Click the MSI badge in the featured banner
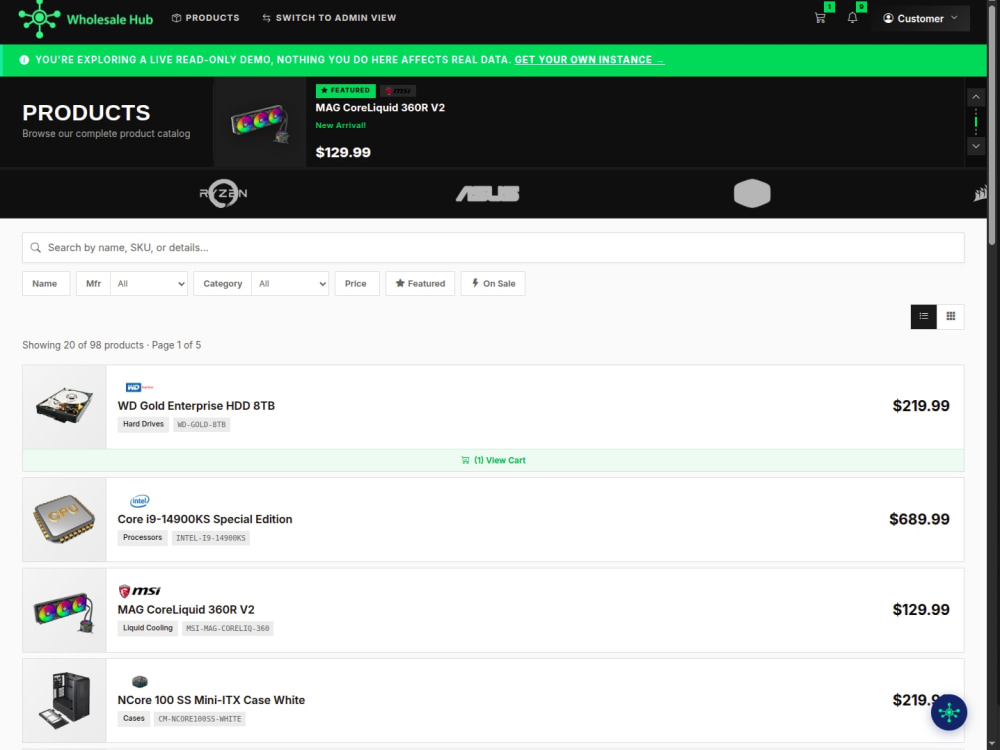Screen dimensions: 1000x750 [398, 91]
